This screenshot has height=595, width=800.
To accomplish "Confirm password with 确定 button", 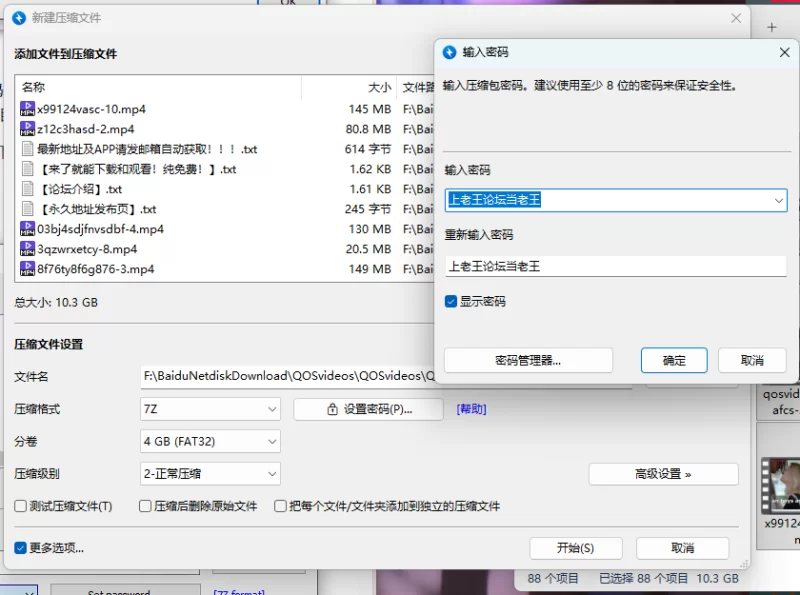I will [674, 361].
